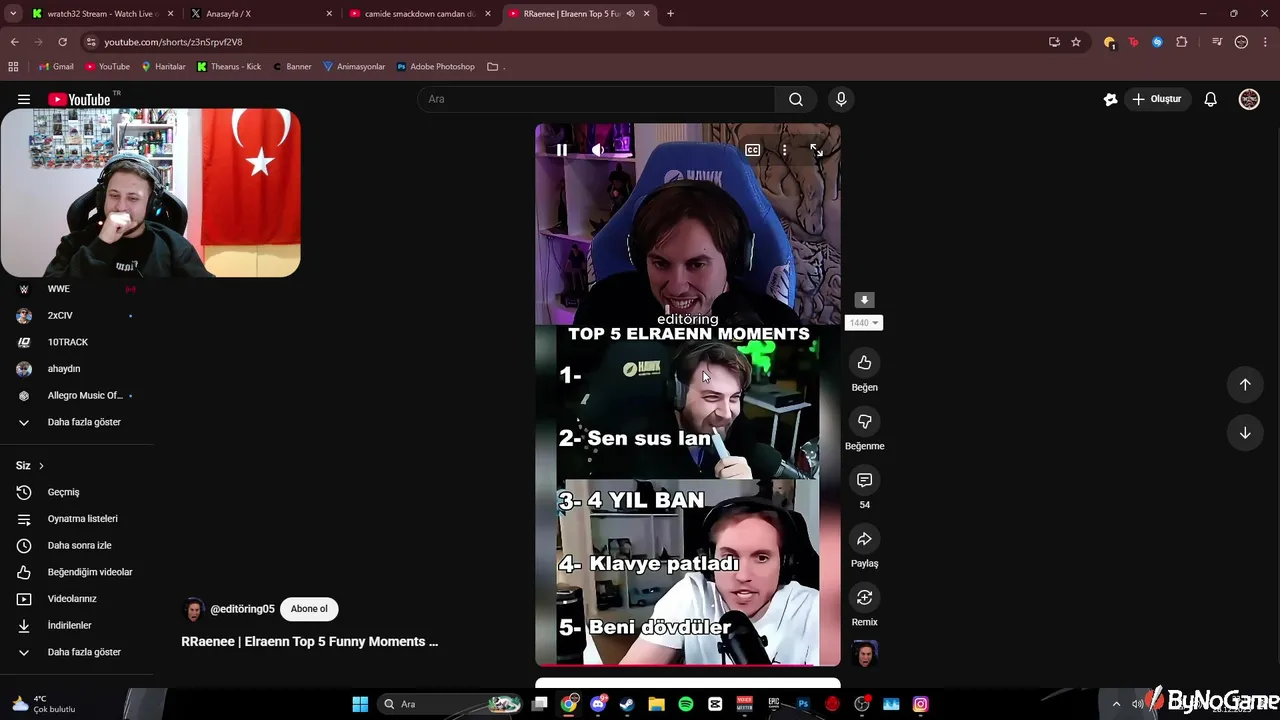Launch Spotify from the taskbar
This screenshot has width=1280, height=720.
(x=686, y=704)
